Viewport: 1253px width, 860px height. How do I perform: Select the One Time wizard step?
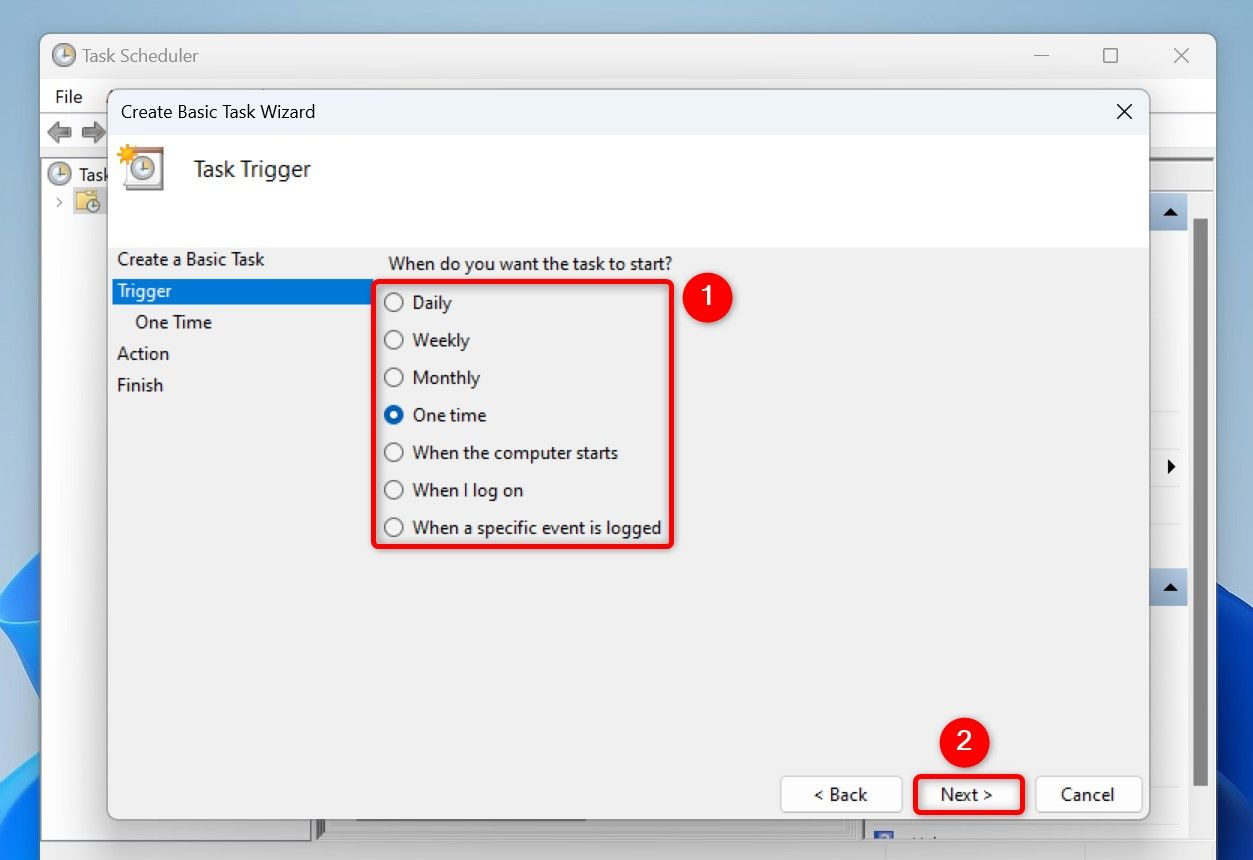(173, 322)
